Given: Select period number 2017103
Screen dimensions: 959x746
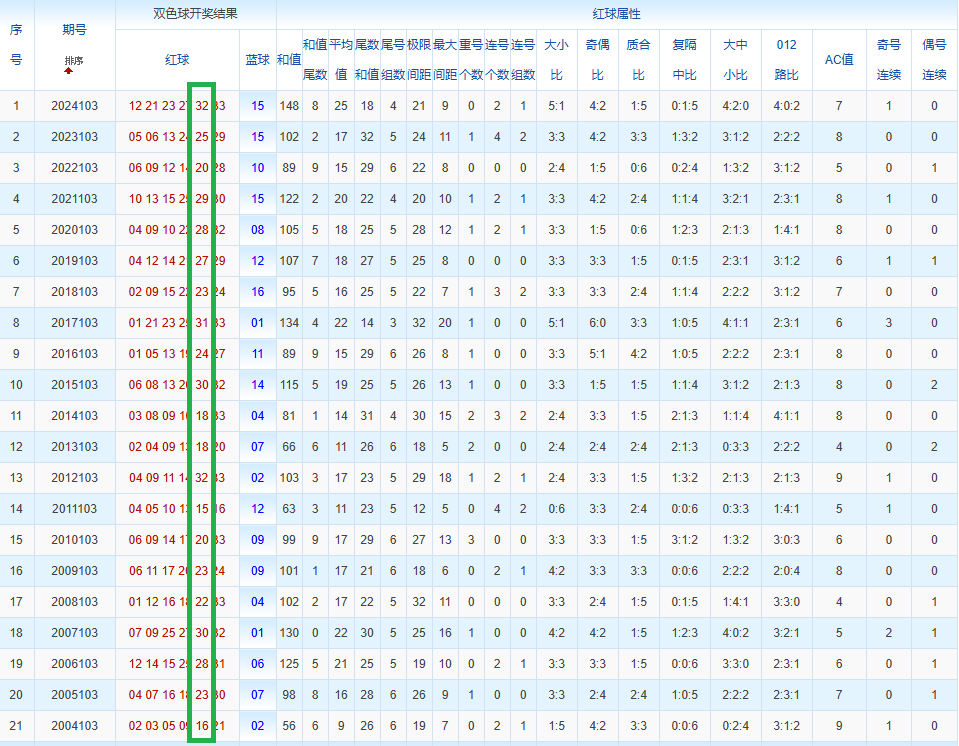Looking at the screenshot, I should [x=75, y=323].
